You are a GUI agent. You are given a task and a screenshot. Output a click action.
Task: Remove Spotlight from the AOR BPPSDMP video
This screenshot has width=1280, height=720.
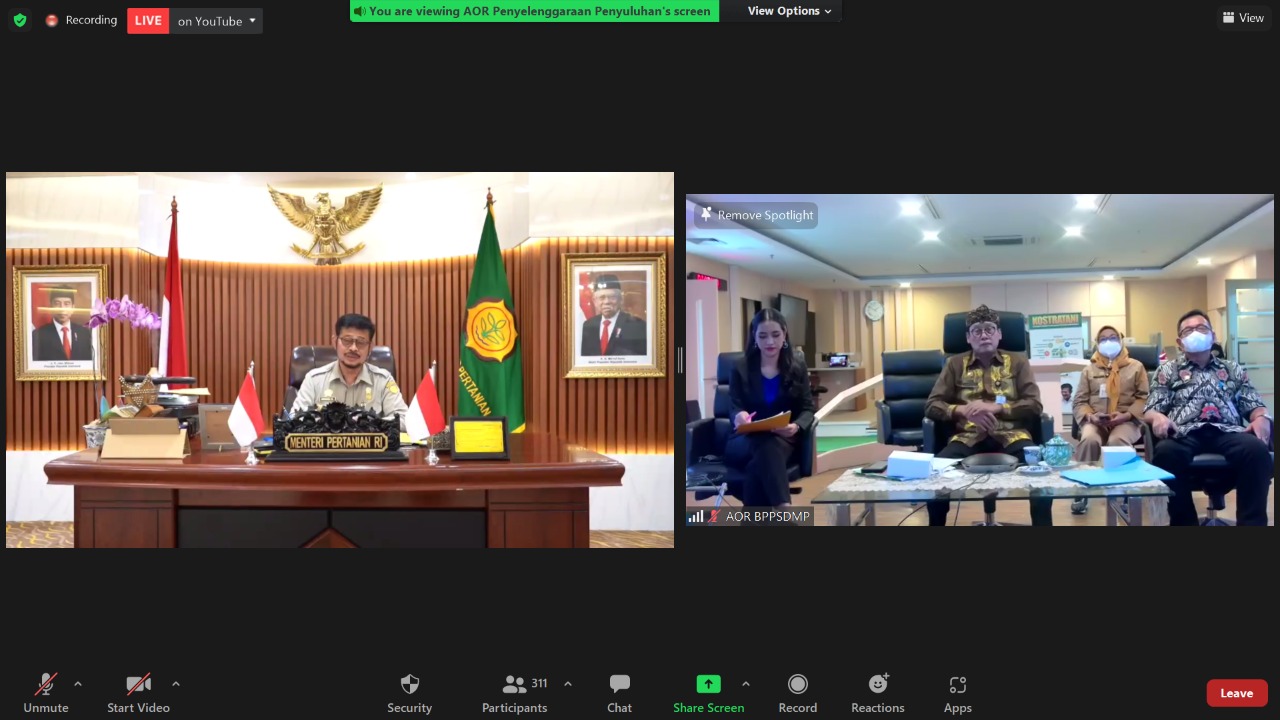point(755,214)
